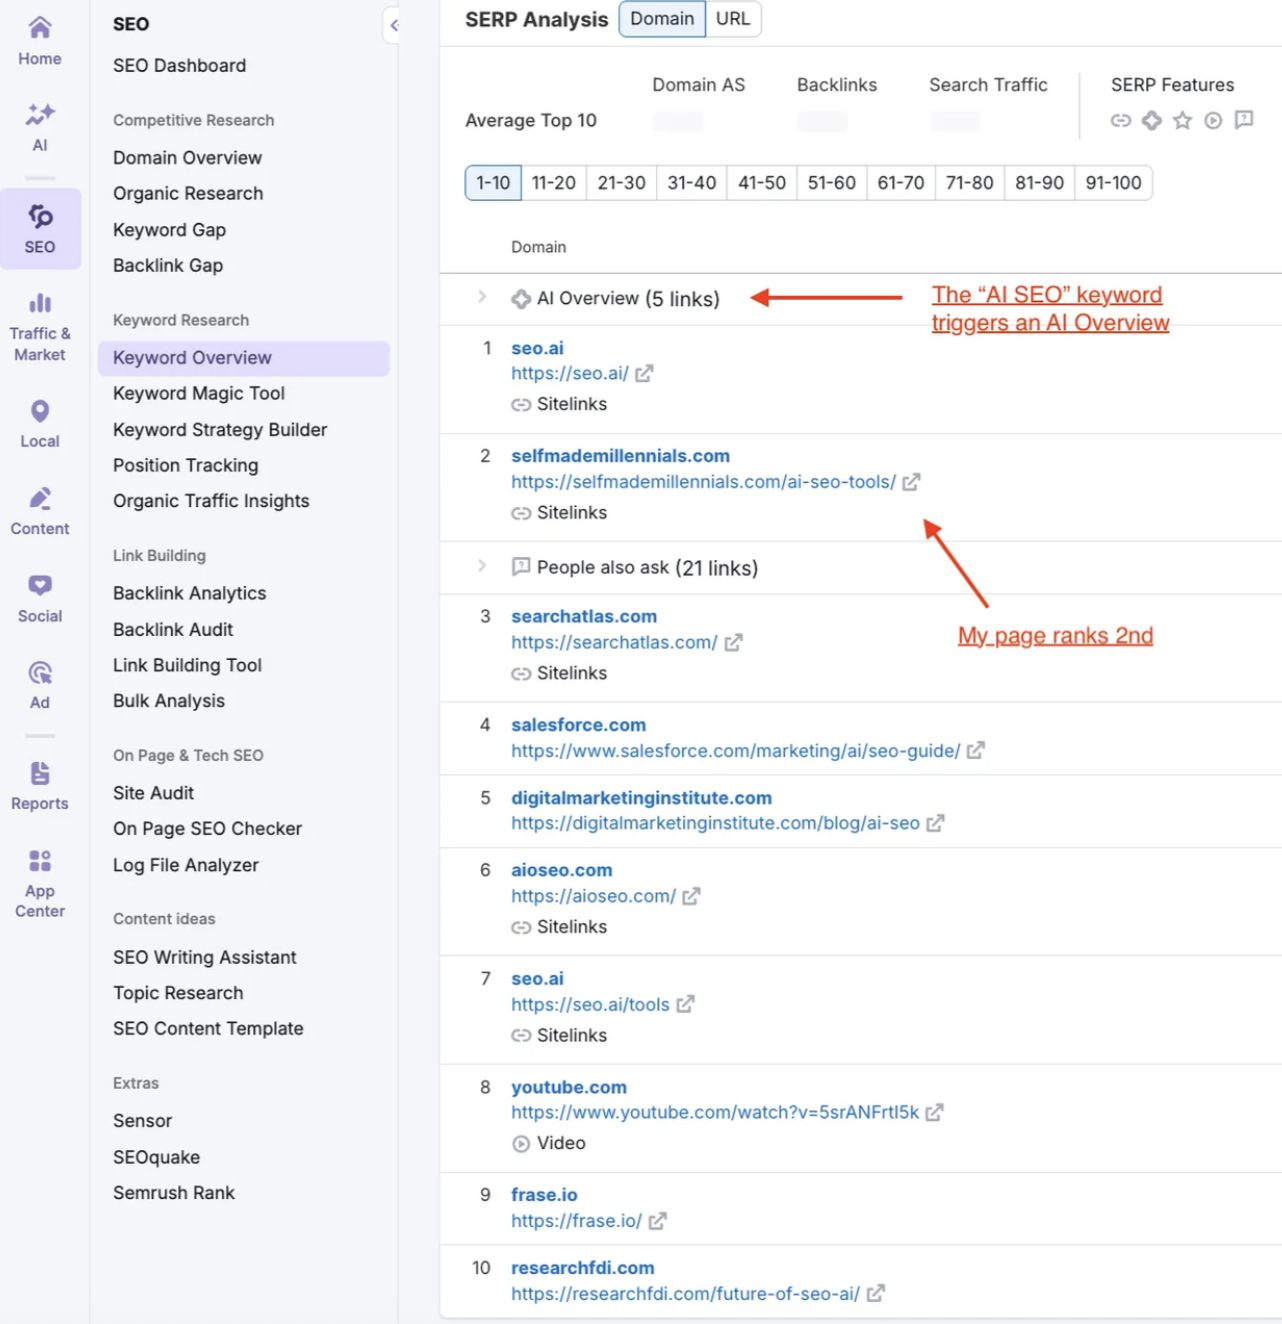Switch SERP Analysis to URL view
This screenshot has width=1282, height=1324.
coord(733,19)
